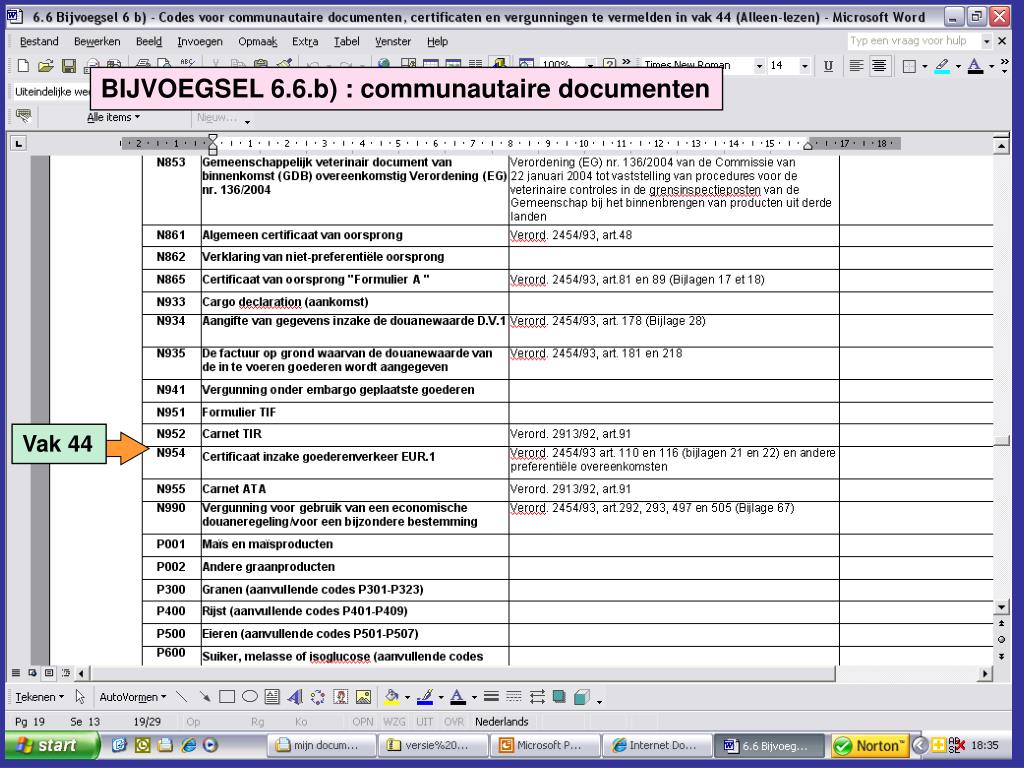1024x768 pixels.
Task: Apply 3-D style to shape
Action: pyautogui.click(x=581, y=697)
